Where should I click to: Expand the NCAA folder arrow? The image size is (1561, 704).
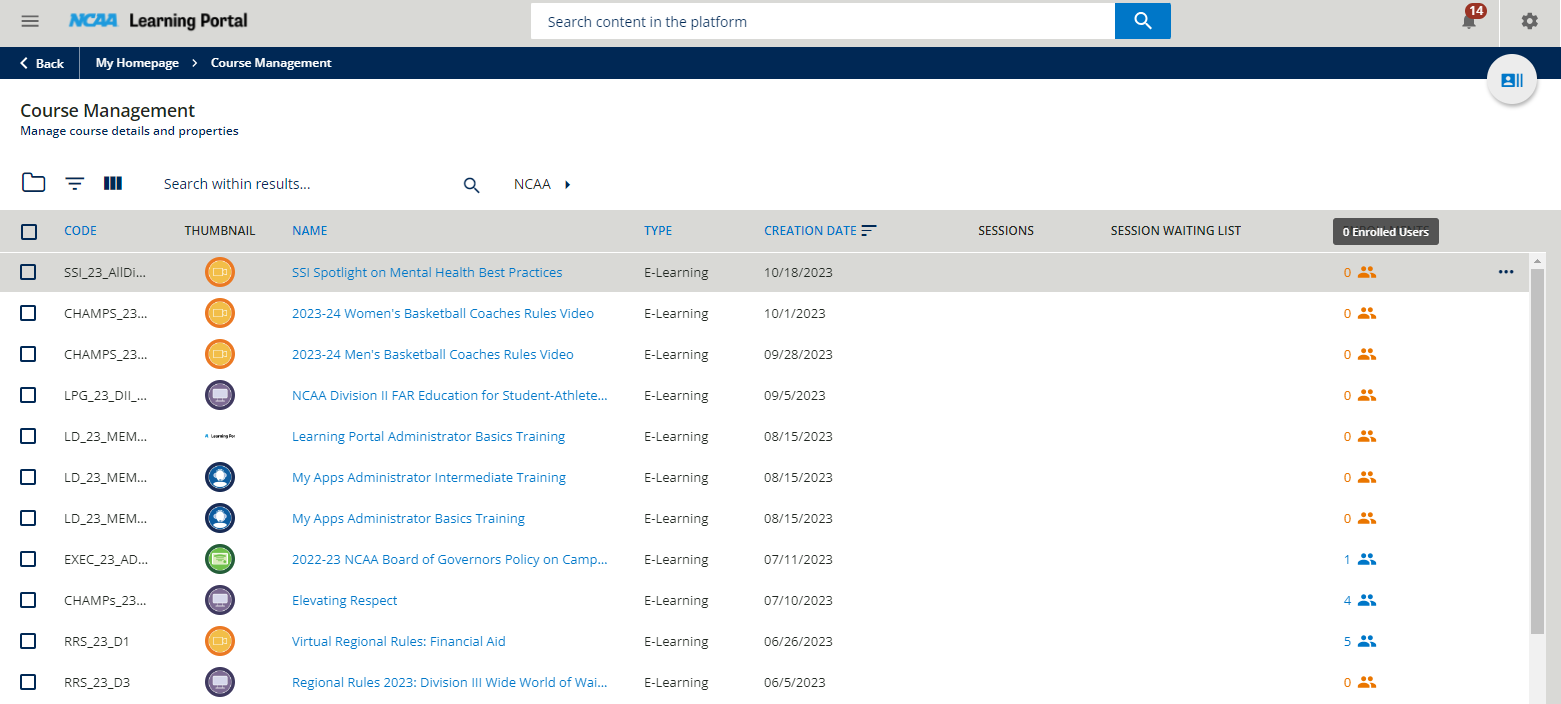[x=567, y=184]
